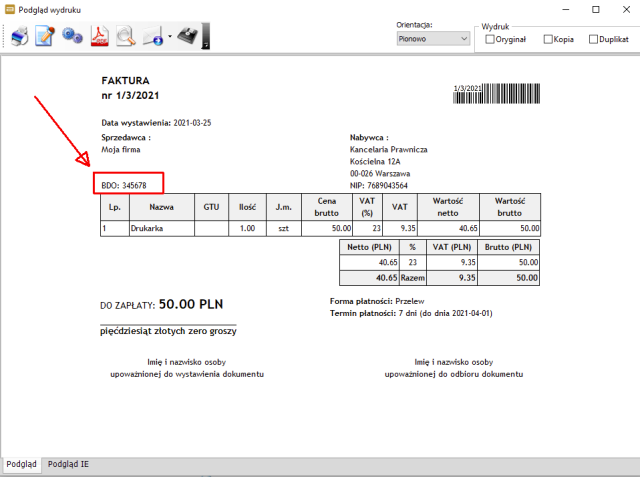Click the Podgląd wydruku window title icon
Screen dimensions: 640x477
(9, 9)
